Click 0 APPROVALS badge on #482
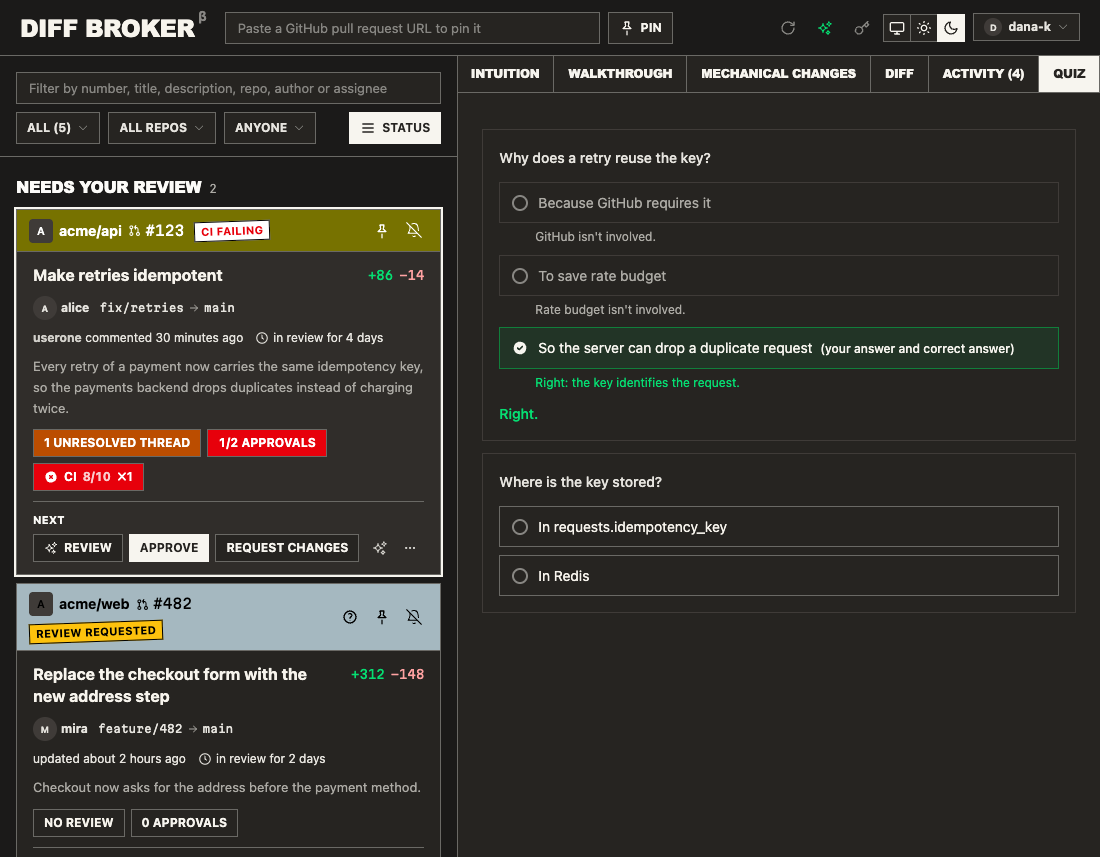Image resolution: width=1100 pixels, height=857 pixels. [x=185, y=823]
